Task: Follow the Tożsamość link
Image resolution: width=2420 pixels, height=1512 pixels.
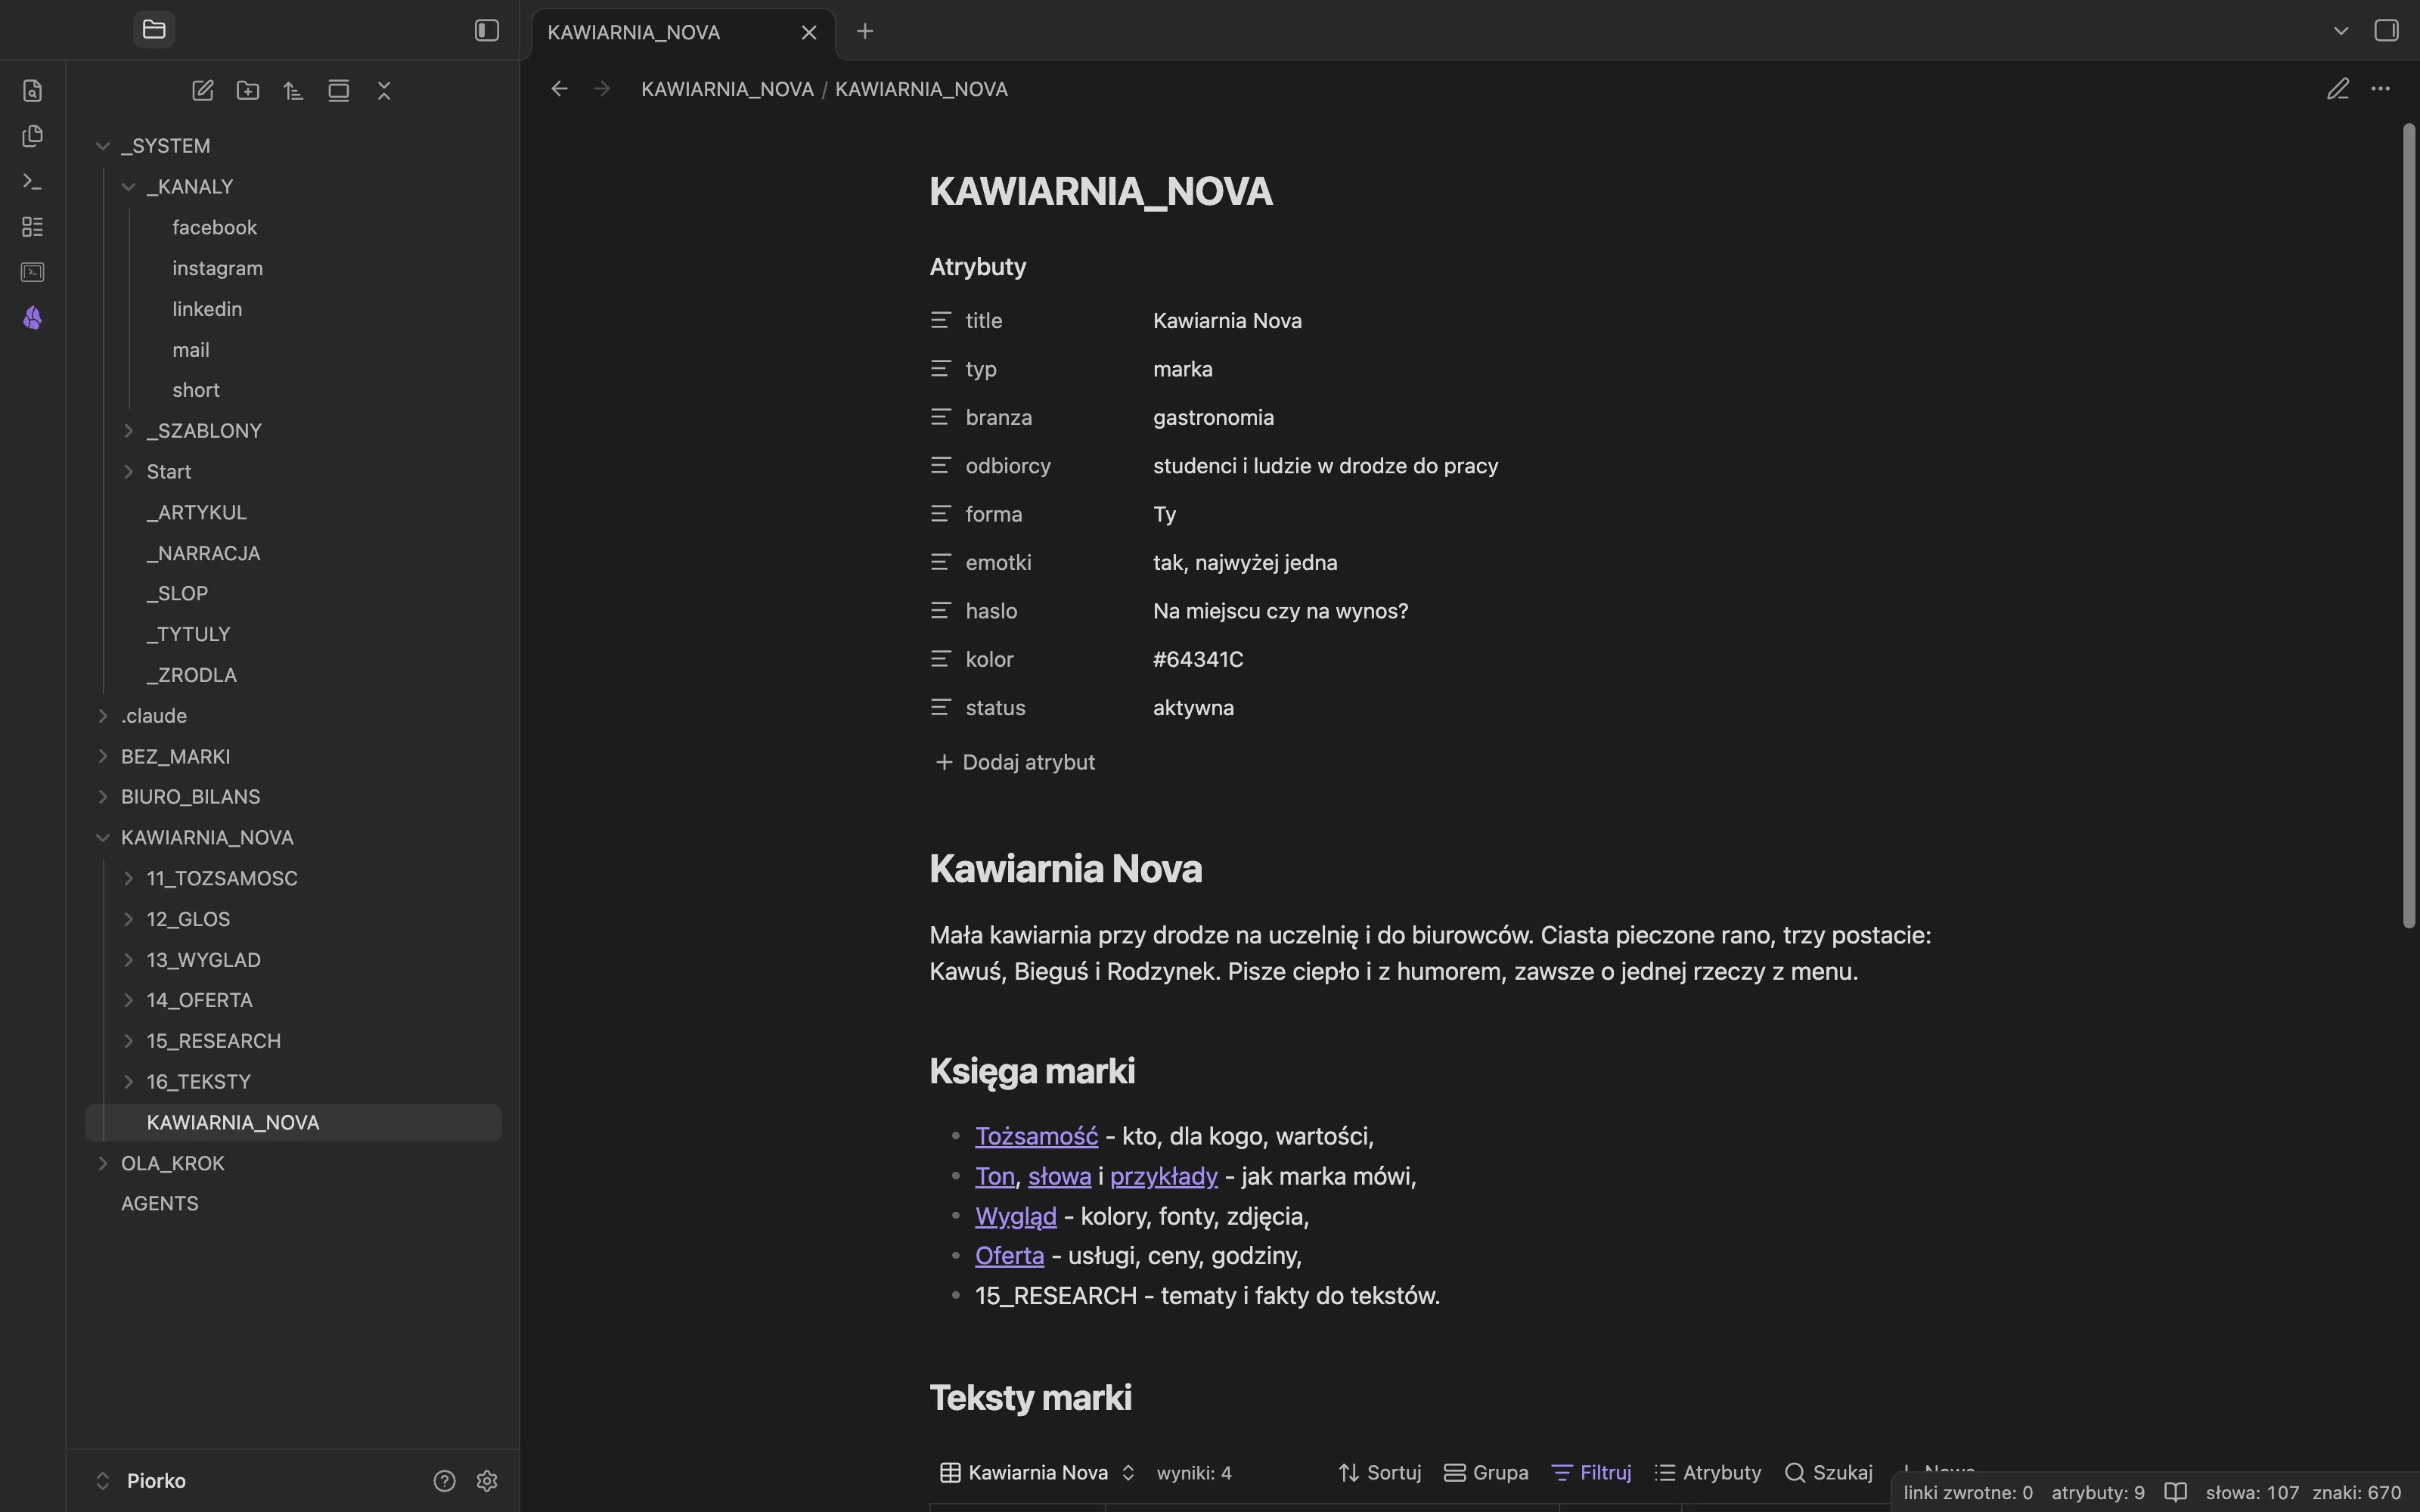Action: pos(1036,1137)
